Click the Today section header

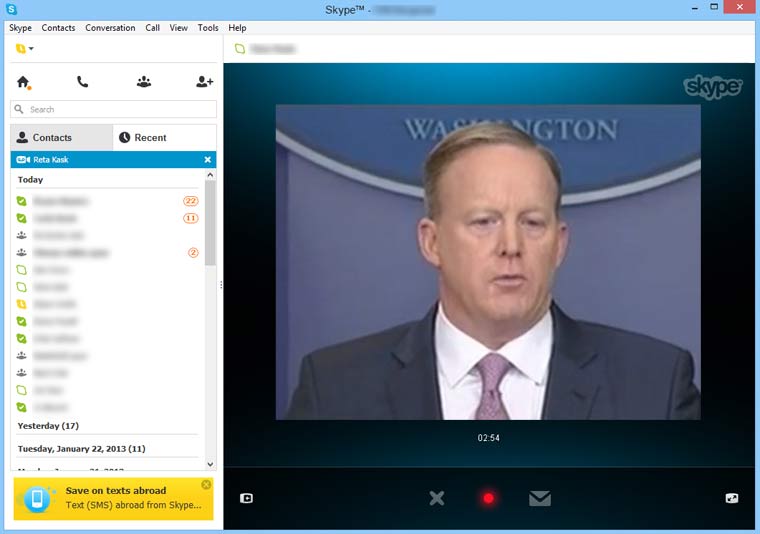[30, 180]
